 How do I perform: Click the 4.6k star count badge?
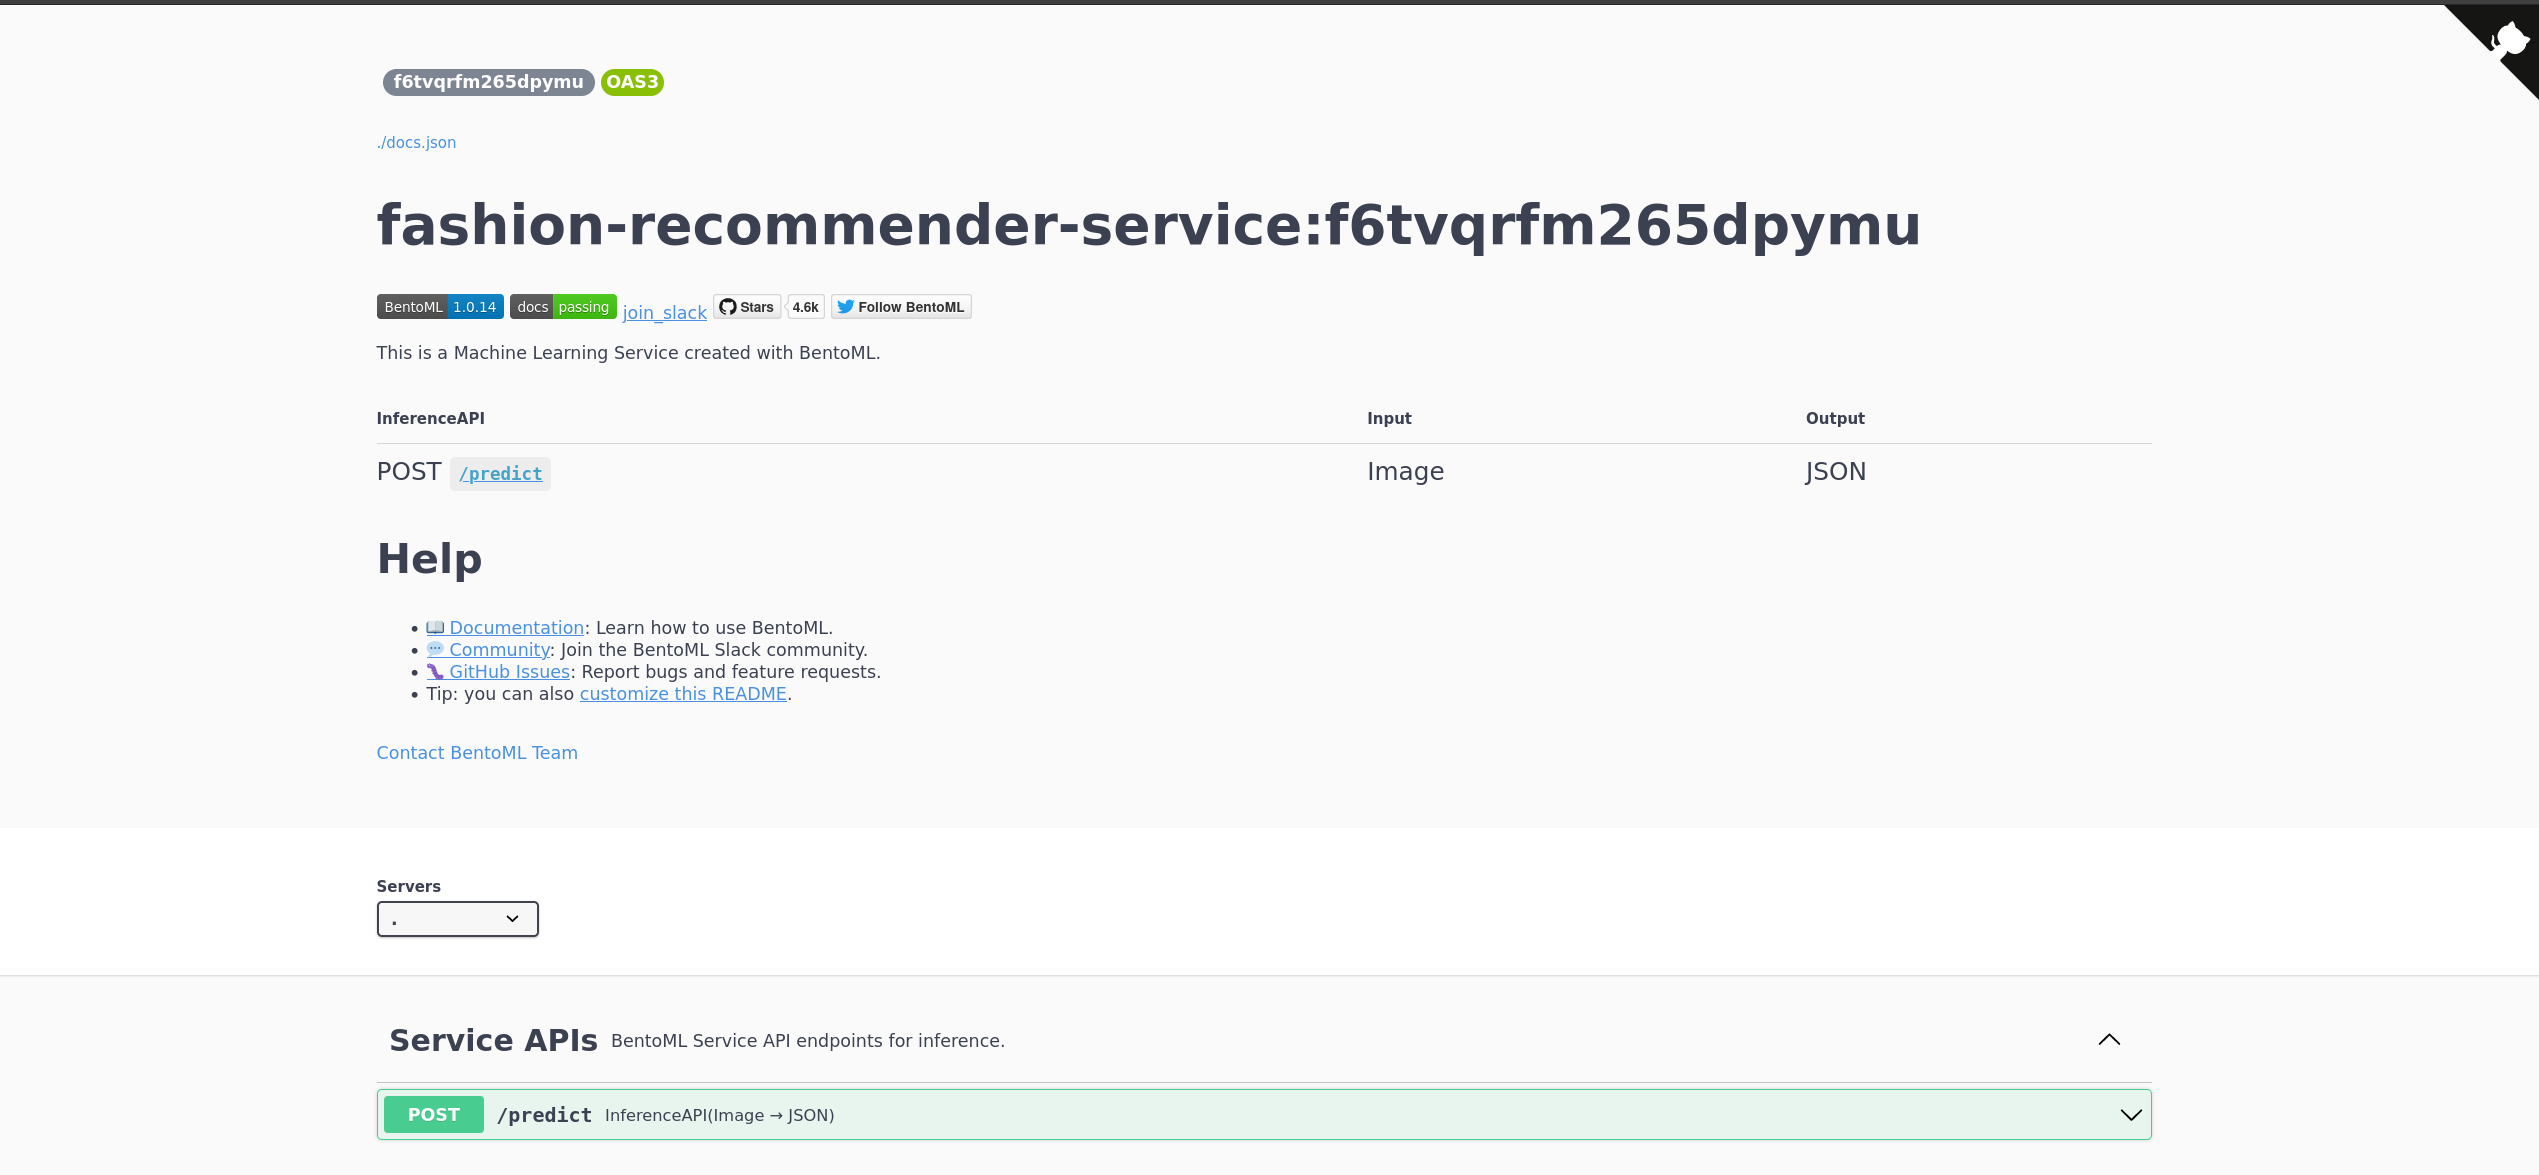805,307
